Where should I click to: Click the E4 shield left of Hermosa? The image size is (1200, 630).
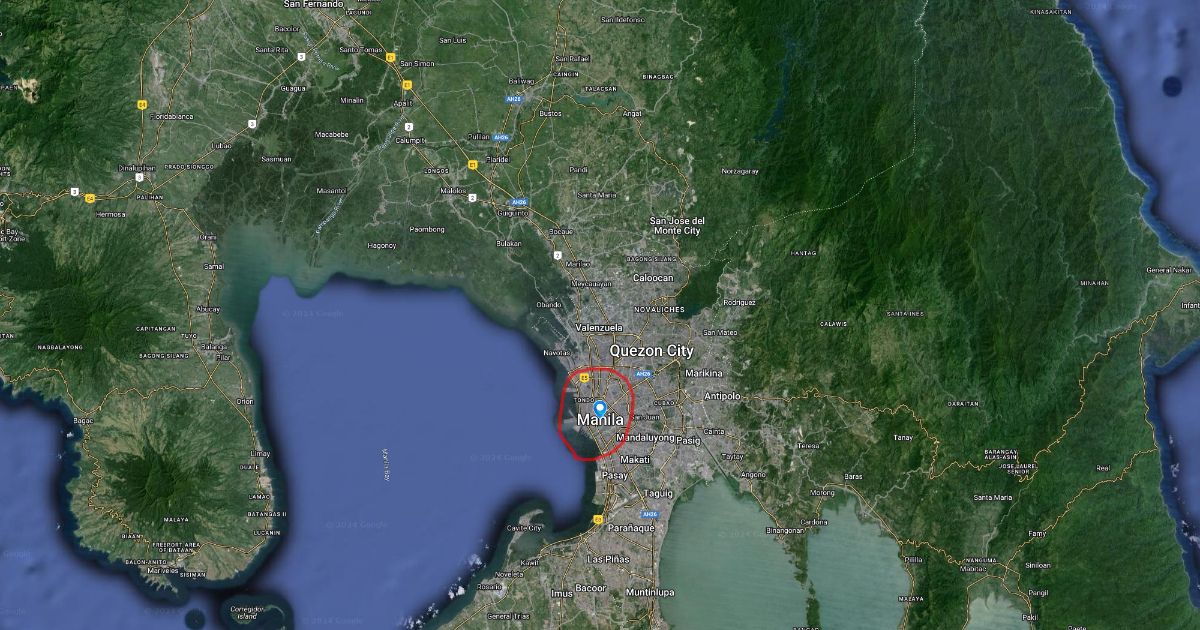coord(90,197)
